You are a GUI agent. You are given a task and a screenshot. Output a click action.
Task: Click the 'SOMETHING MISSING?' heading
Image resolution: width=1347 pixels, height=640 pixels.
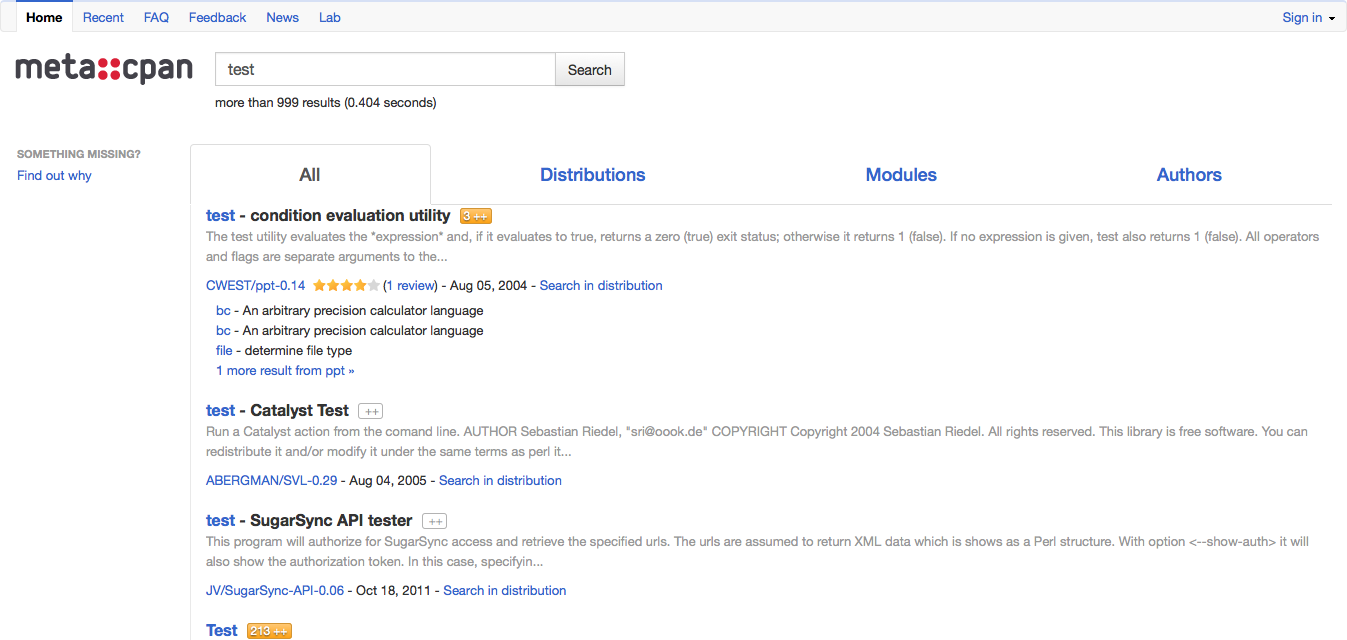pos(79,155)
